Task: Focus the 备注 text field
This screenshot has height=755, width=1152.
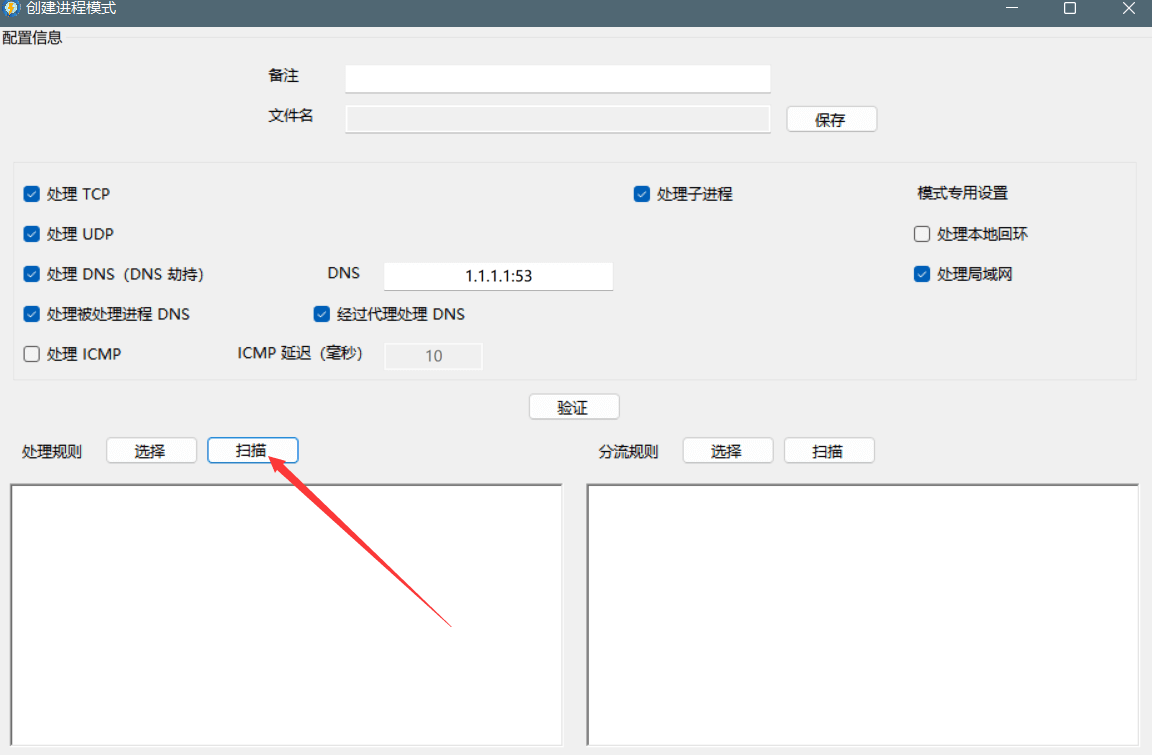Action: (x=557, y=78)
